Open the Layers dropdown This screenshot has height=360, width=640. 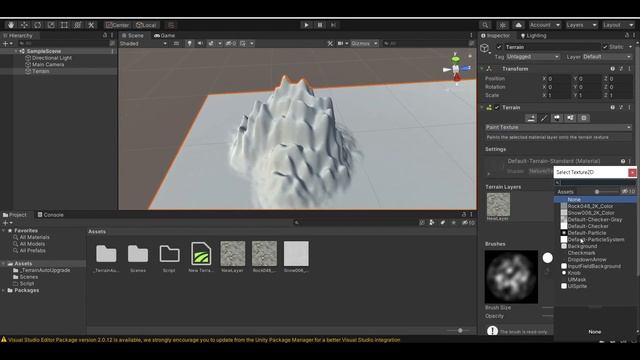(581, 25)
